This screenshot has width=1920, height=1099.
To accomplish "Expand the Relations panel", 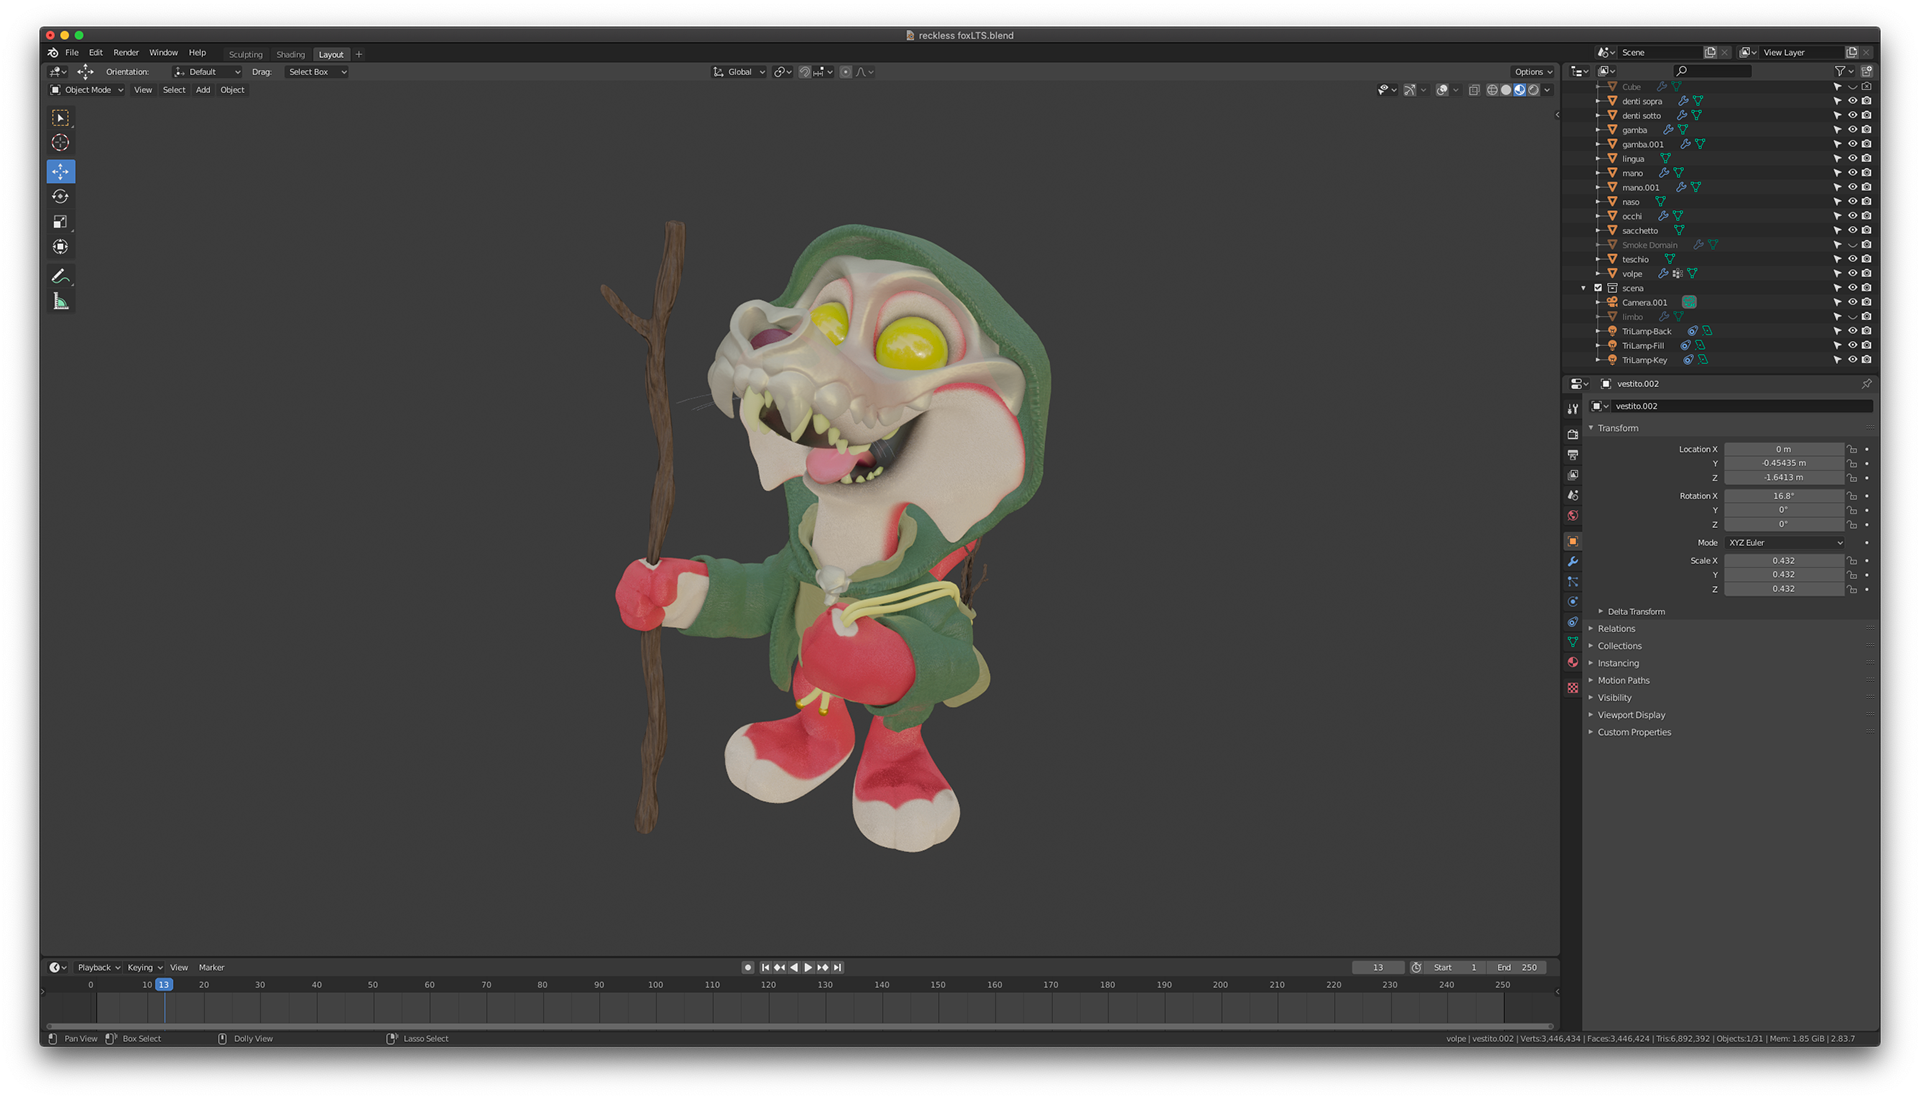I will [x=1616, y=629].
